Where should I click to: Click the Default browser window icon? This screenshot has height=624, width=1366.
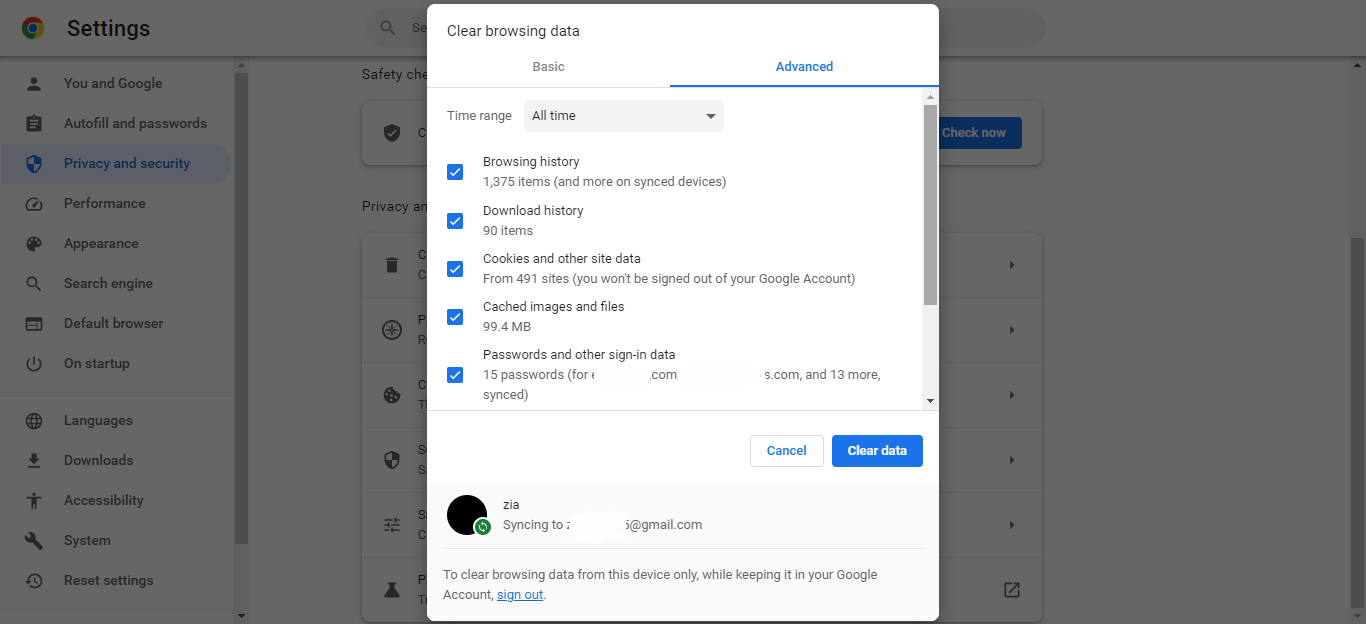[34, 324]
